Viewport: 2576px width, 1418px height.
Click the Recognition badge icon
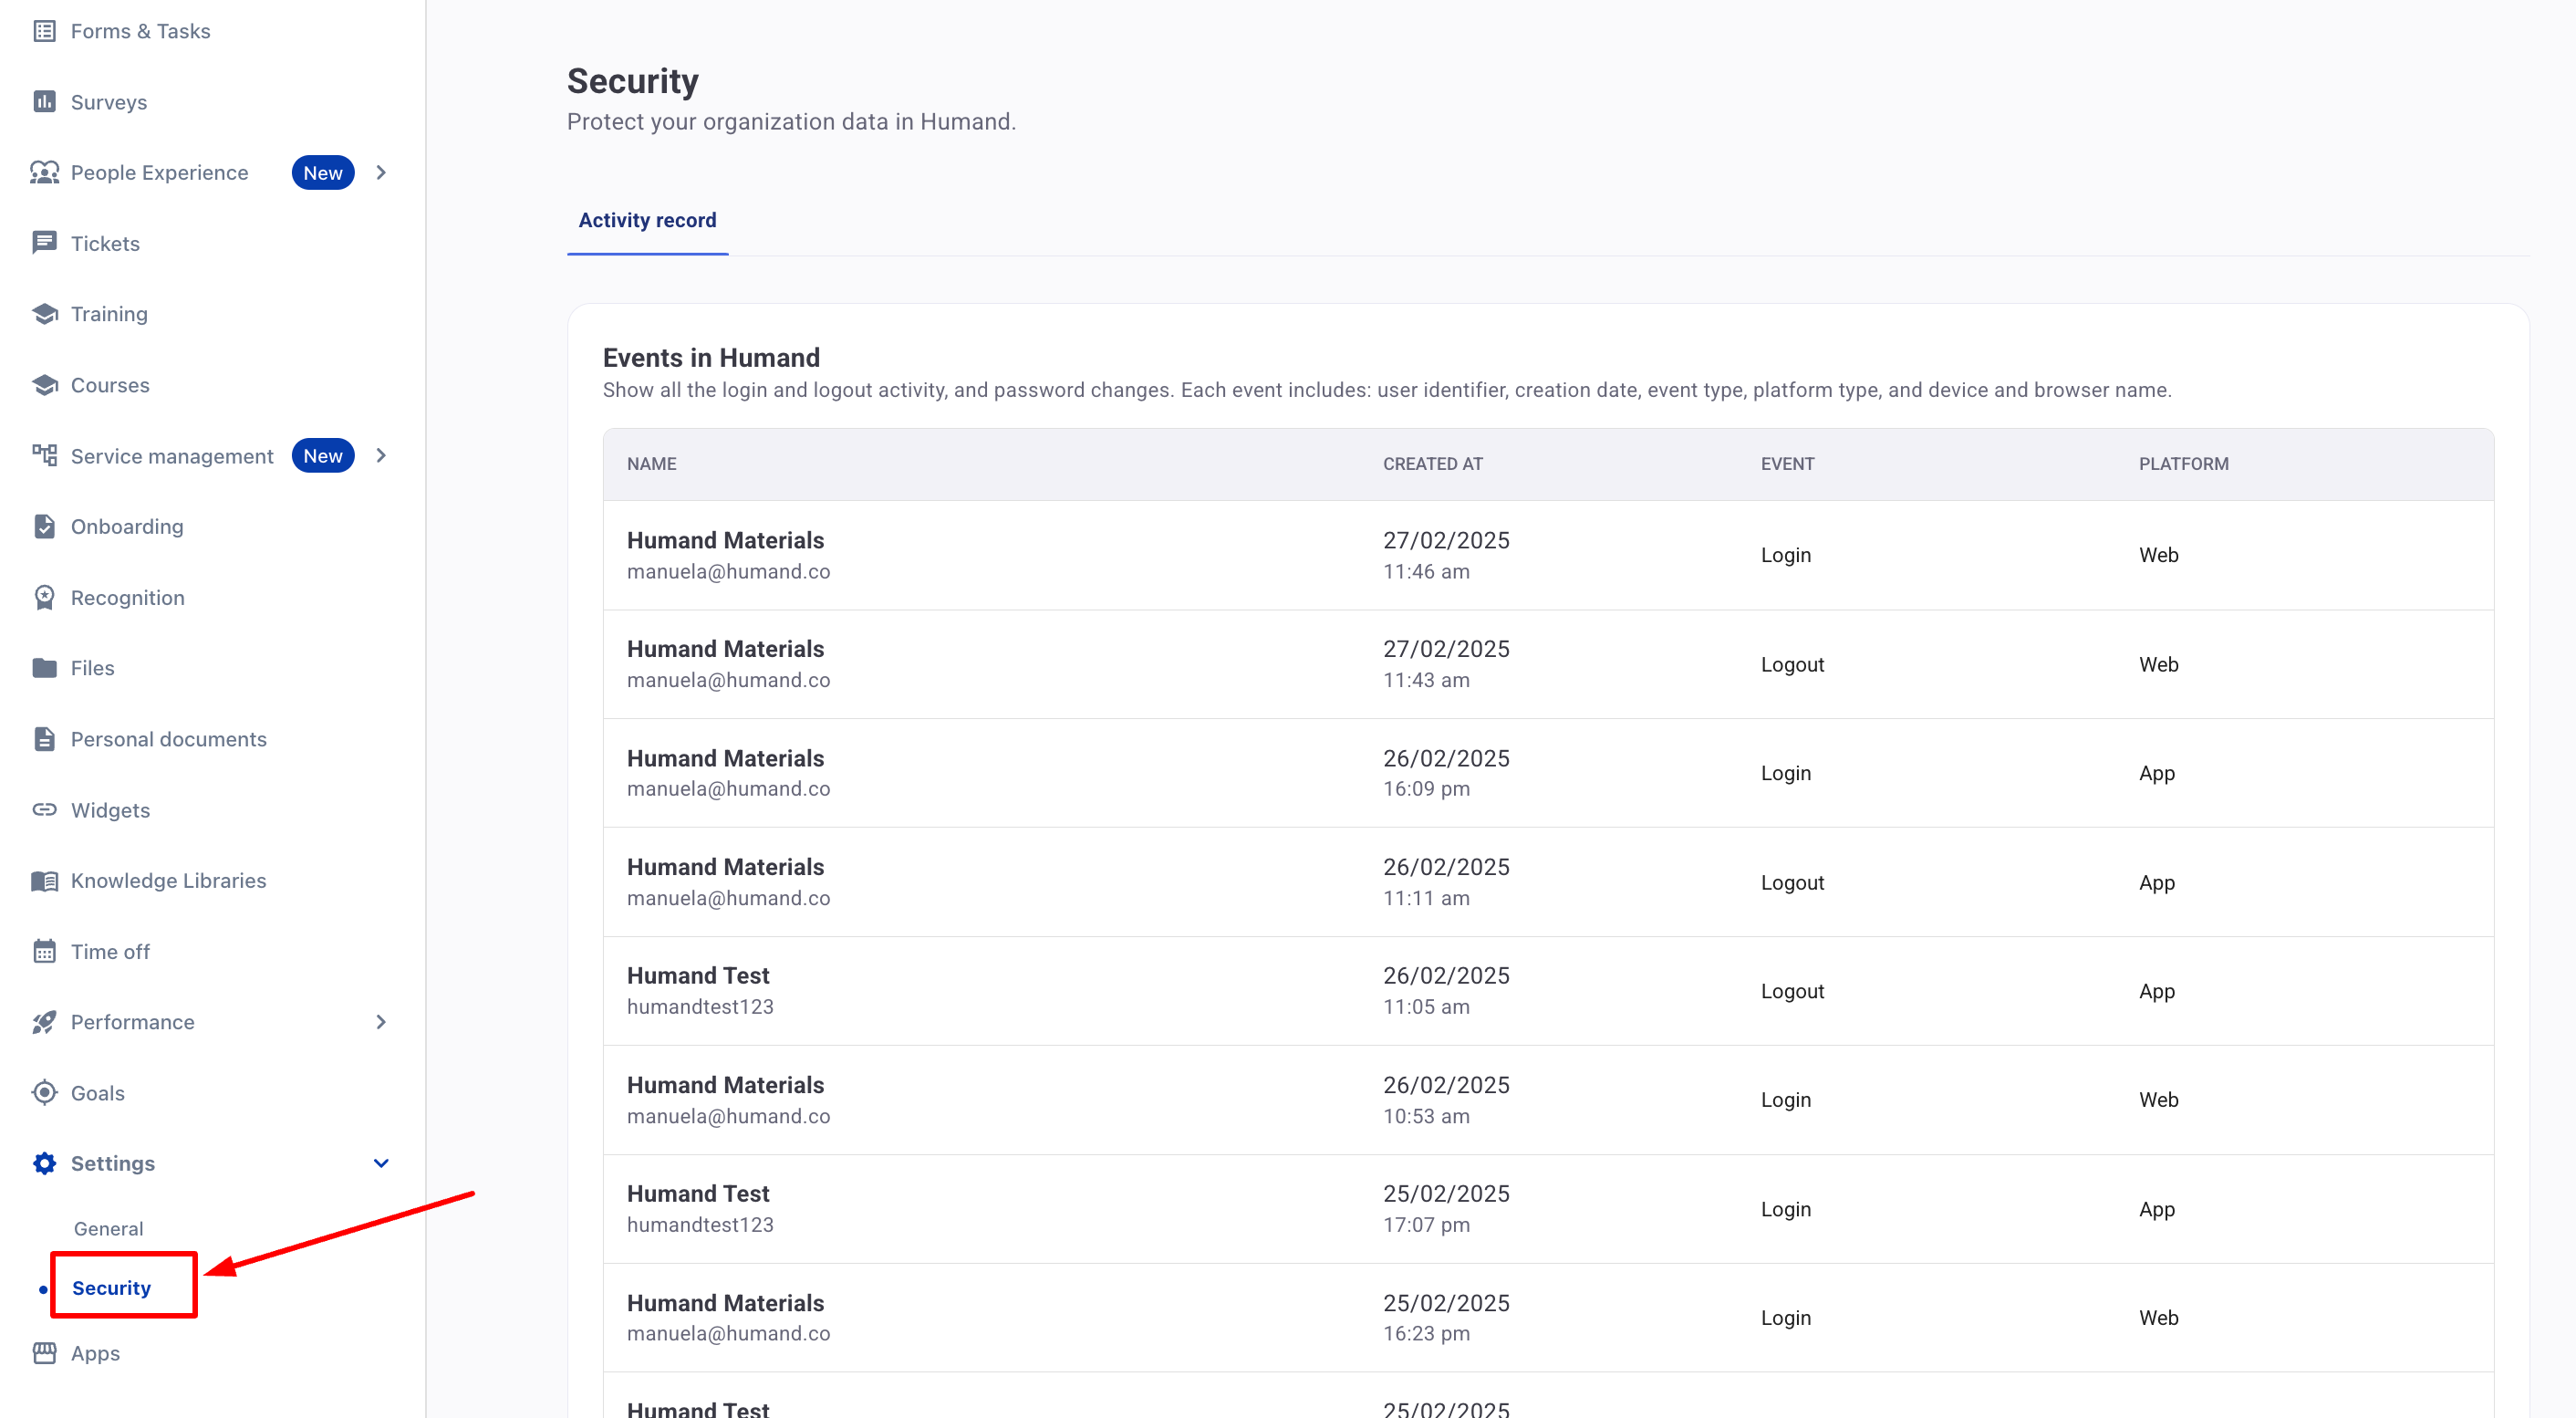[x=44, y=597]
